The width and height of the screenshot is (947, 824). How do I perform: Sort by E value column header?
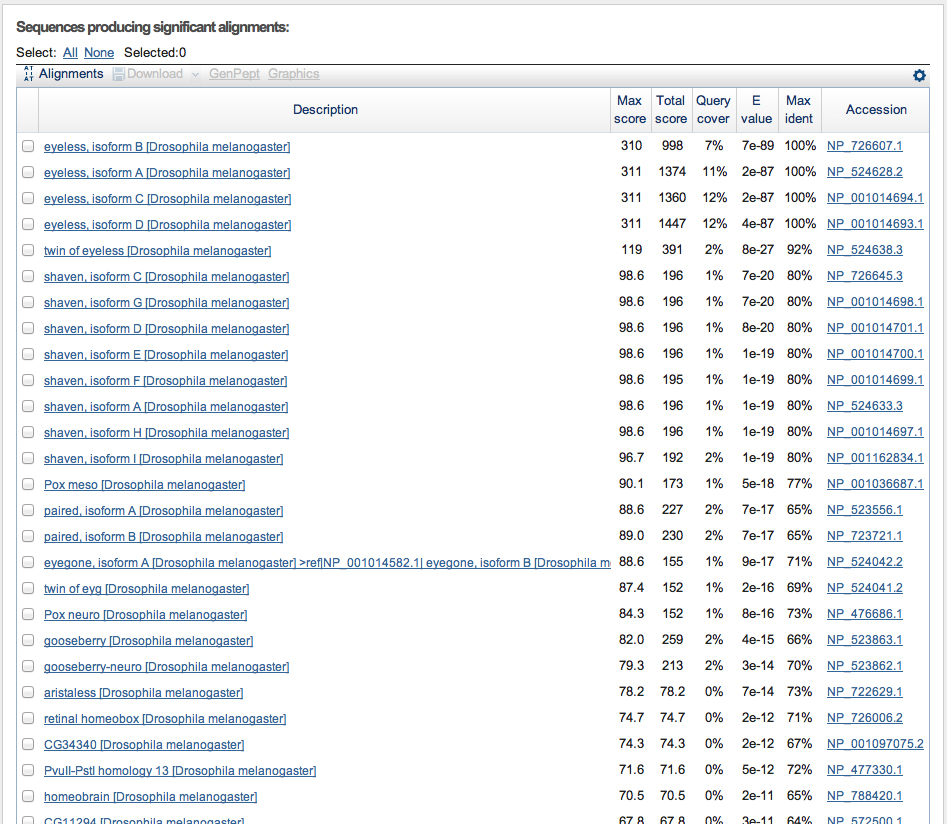(x=757, y=110)
